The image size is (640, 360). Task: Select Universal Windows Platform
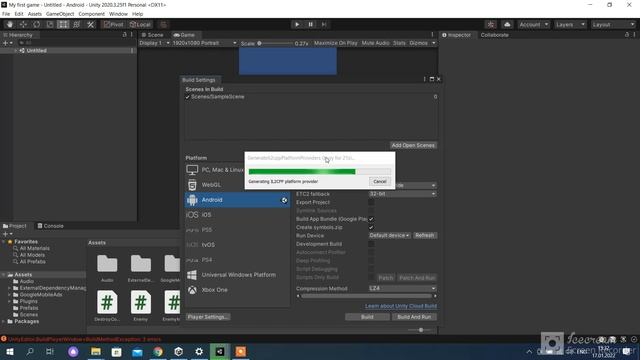coord(237,275)
